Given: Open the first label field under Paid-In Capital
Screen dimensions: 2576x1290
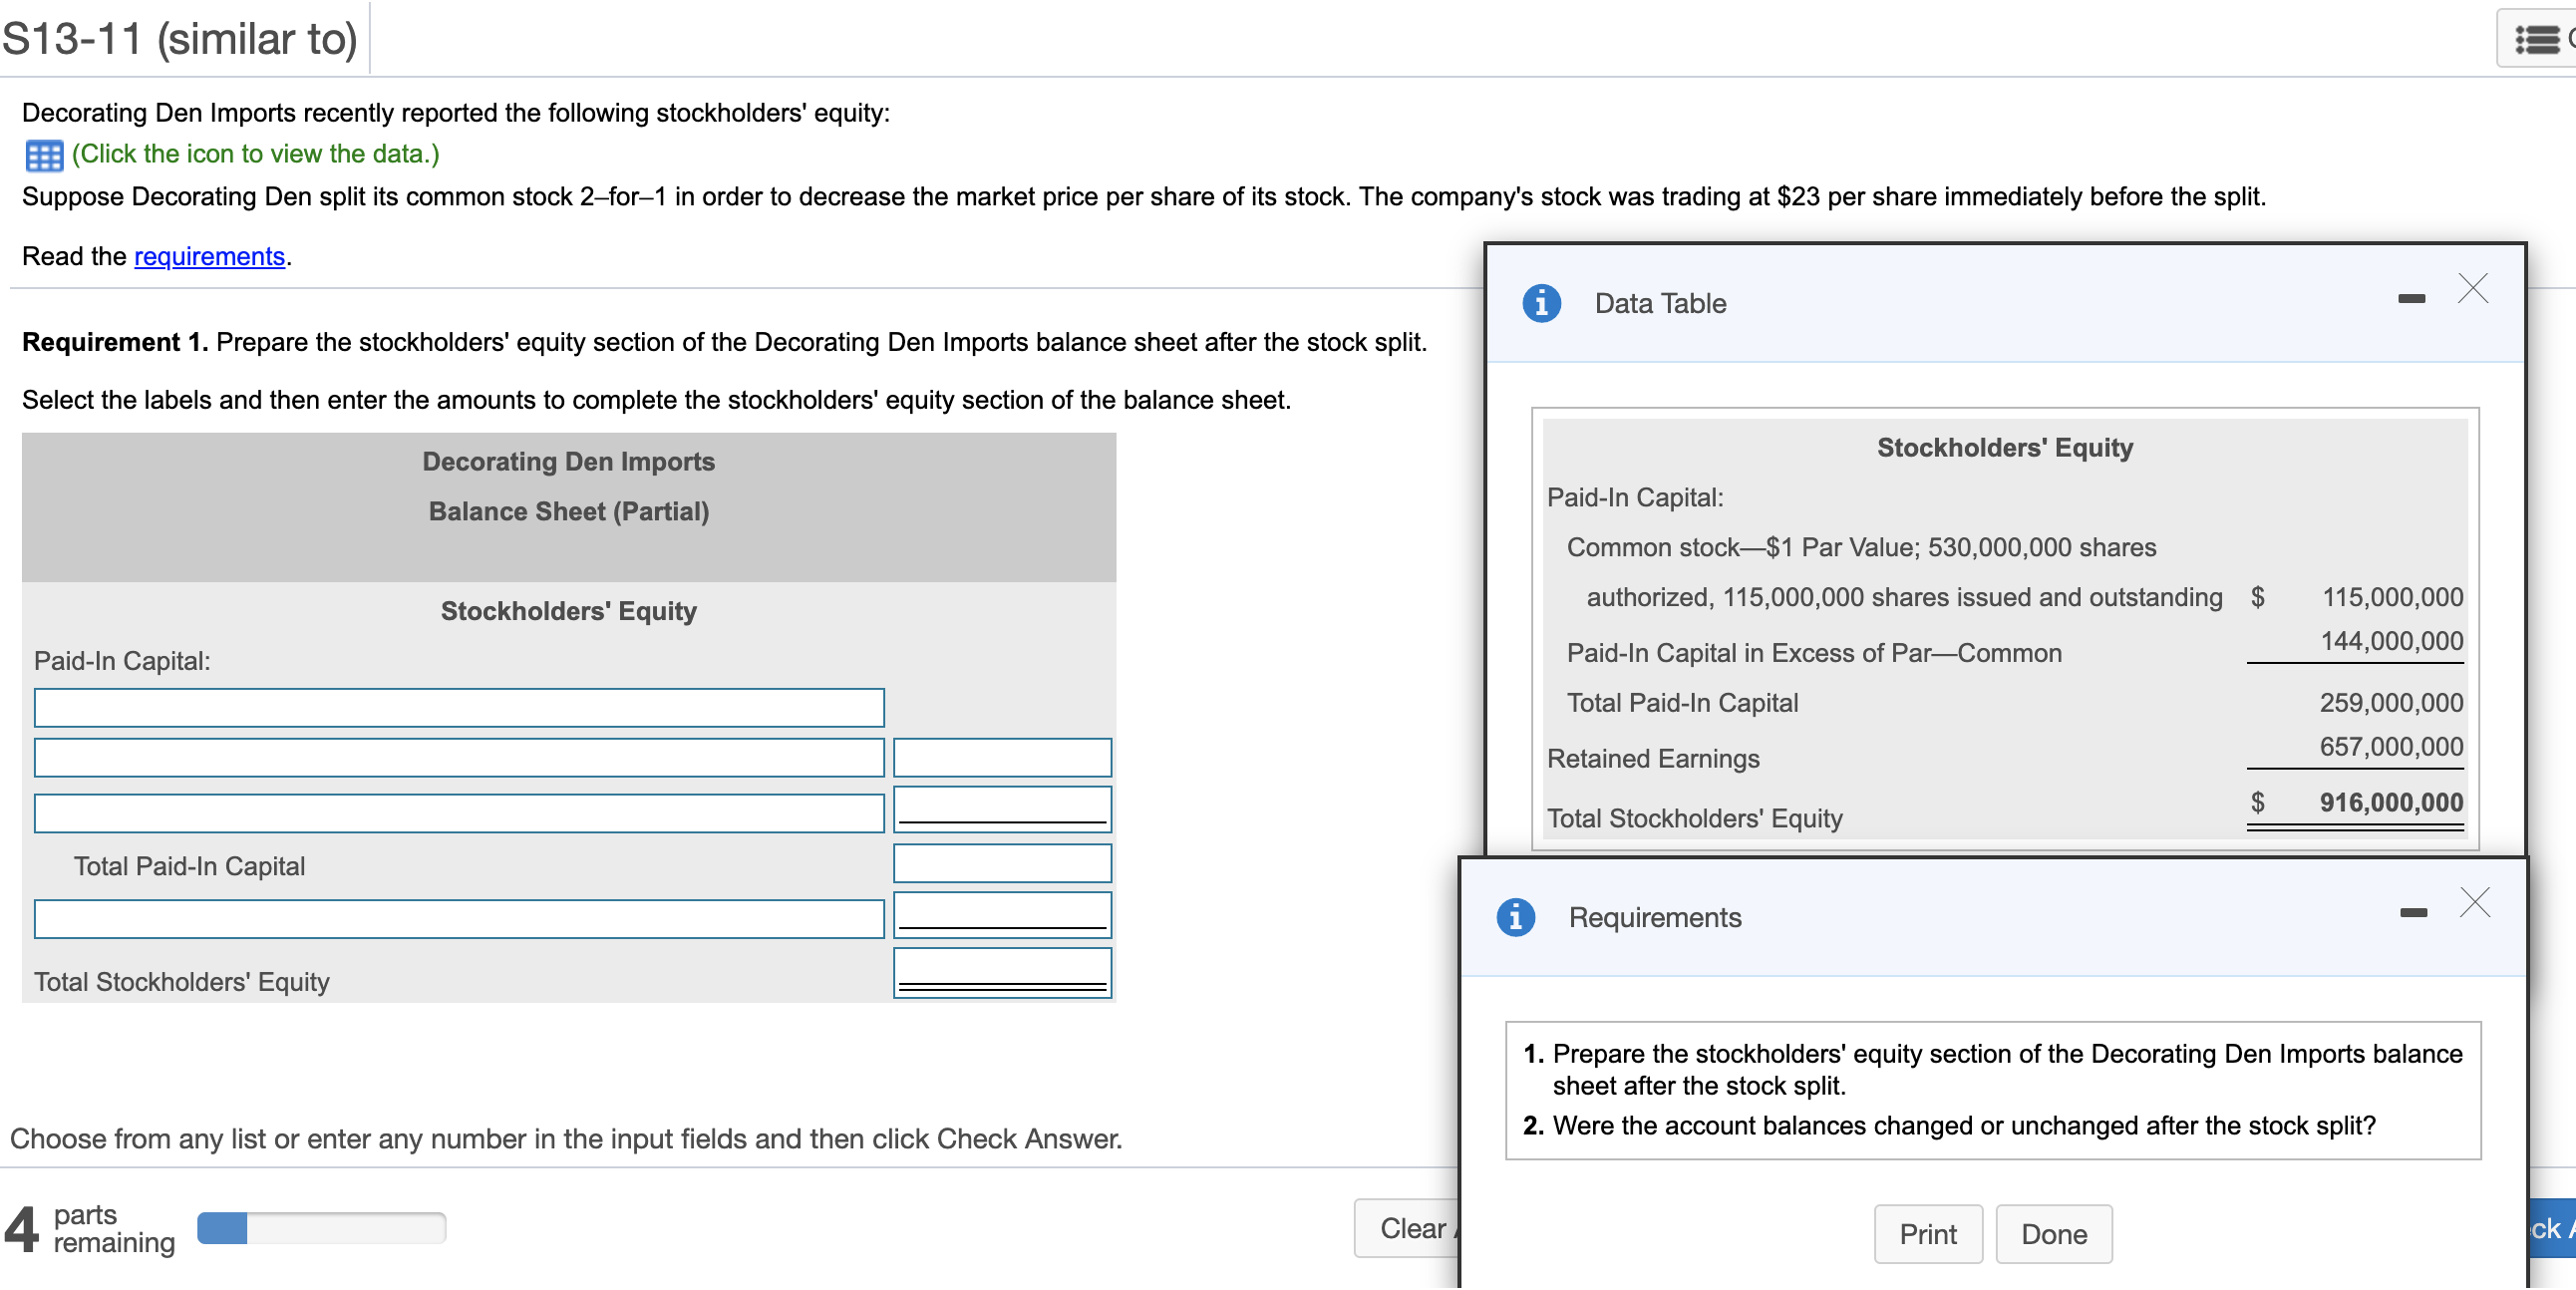Looking at the screenshot, I should pos(459,707).
